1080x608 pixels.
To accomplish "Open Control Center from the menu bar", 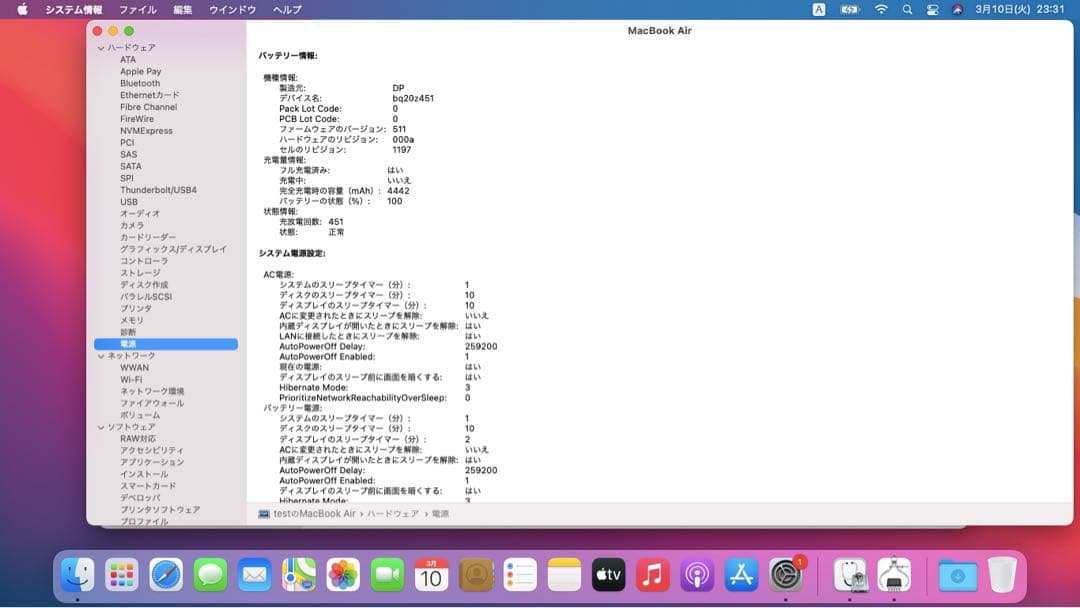I will coord(931,9).
